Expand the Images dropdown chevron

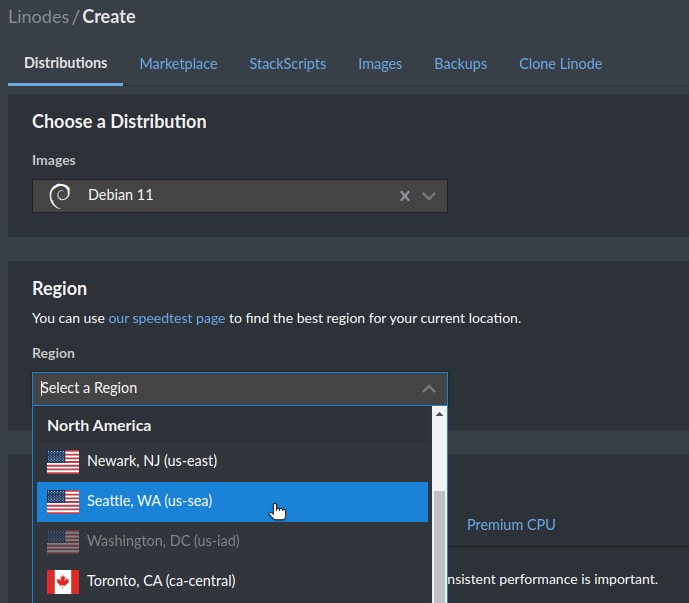pyautogui.click(x=429, y=196)
